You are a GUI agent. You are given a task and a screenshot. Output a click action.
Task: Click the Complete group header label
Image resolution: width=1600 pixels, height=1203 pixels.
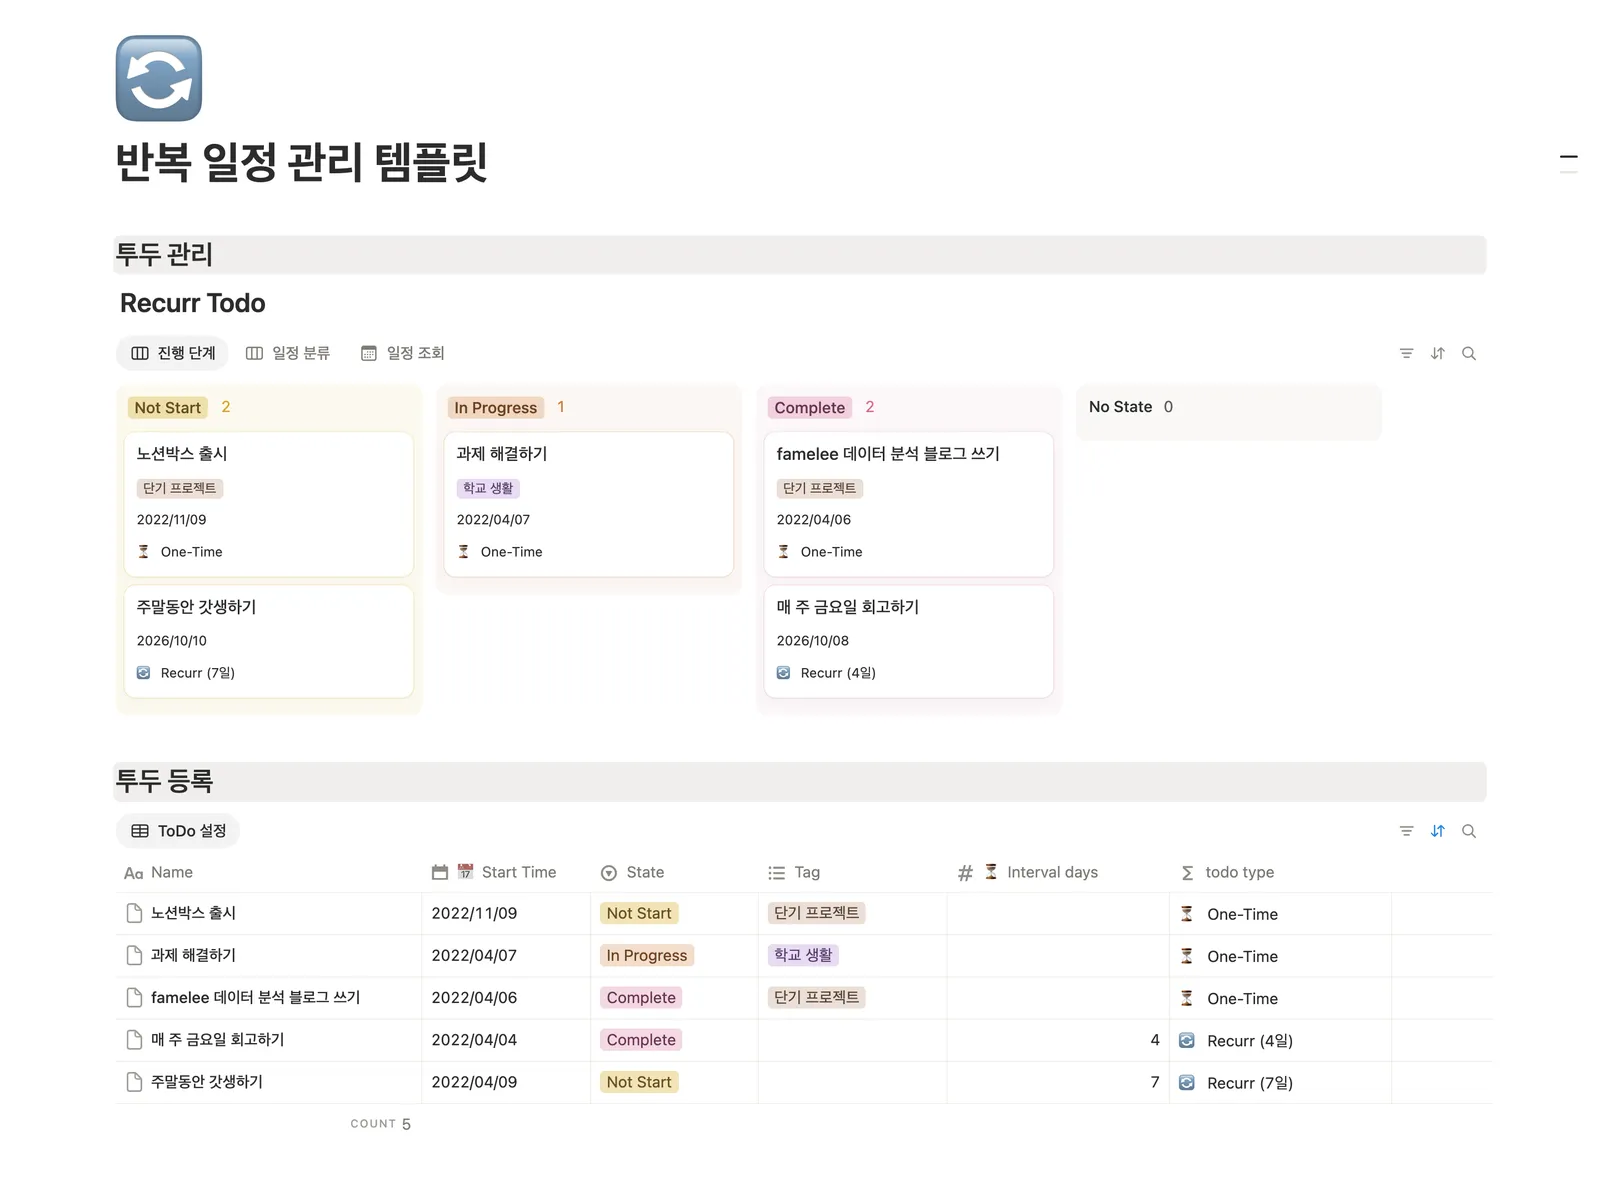[809, 408]
